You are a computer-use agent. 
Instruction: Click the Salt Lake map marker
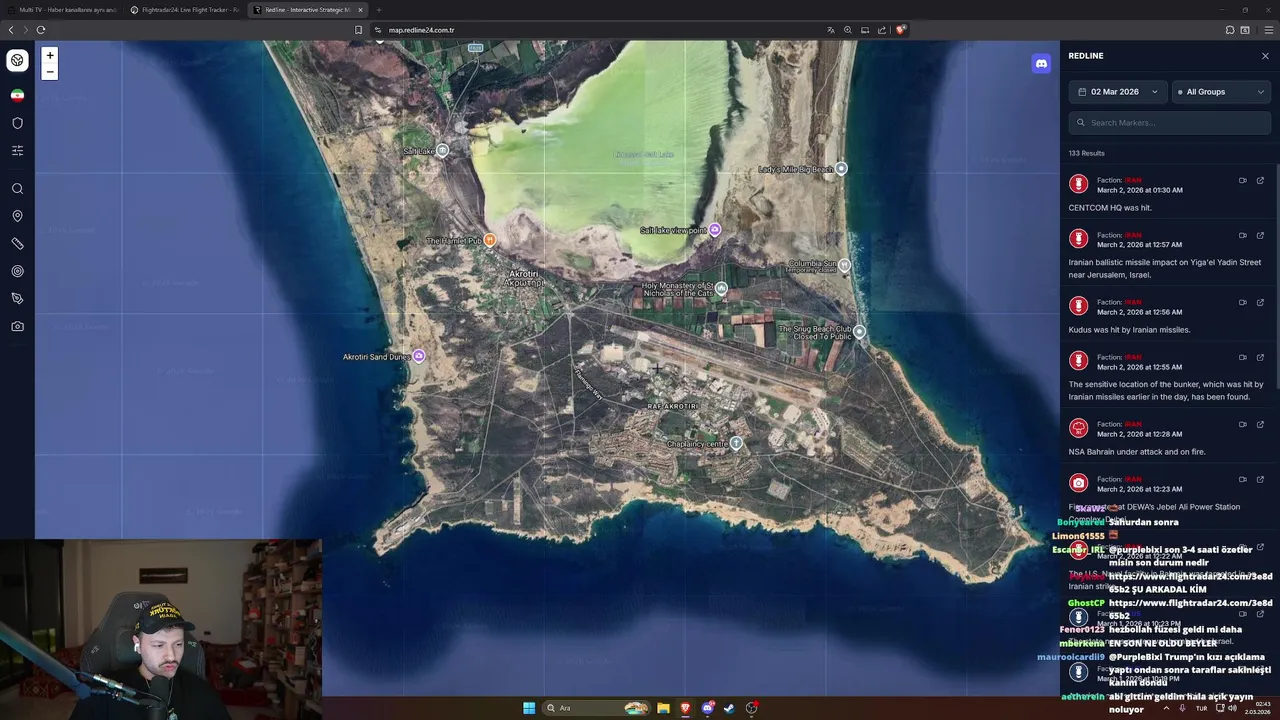click(442, 150)
